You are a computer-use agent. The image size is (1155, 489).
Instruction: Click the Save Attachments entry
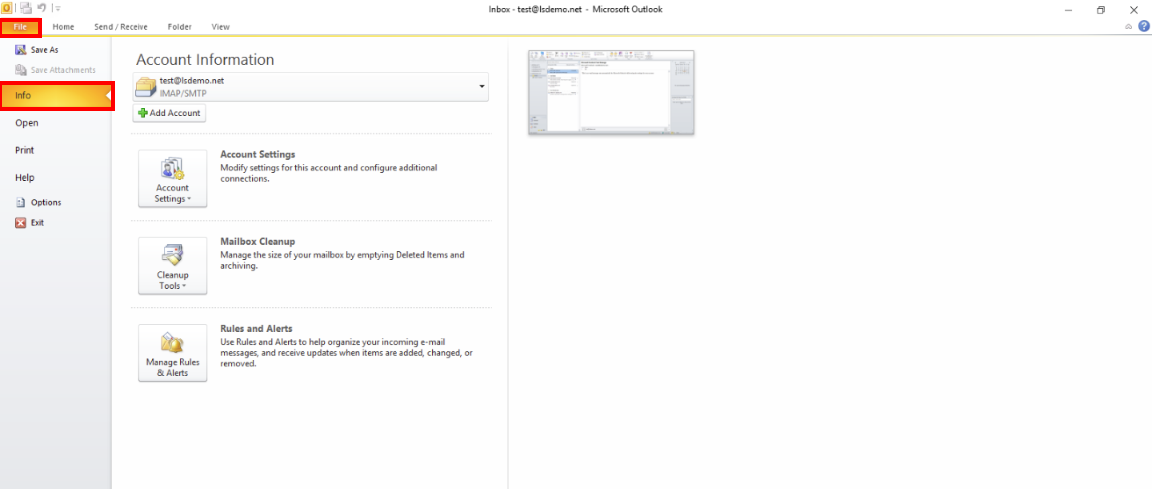tap(55, 70)
